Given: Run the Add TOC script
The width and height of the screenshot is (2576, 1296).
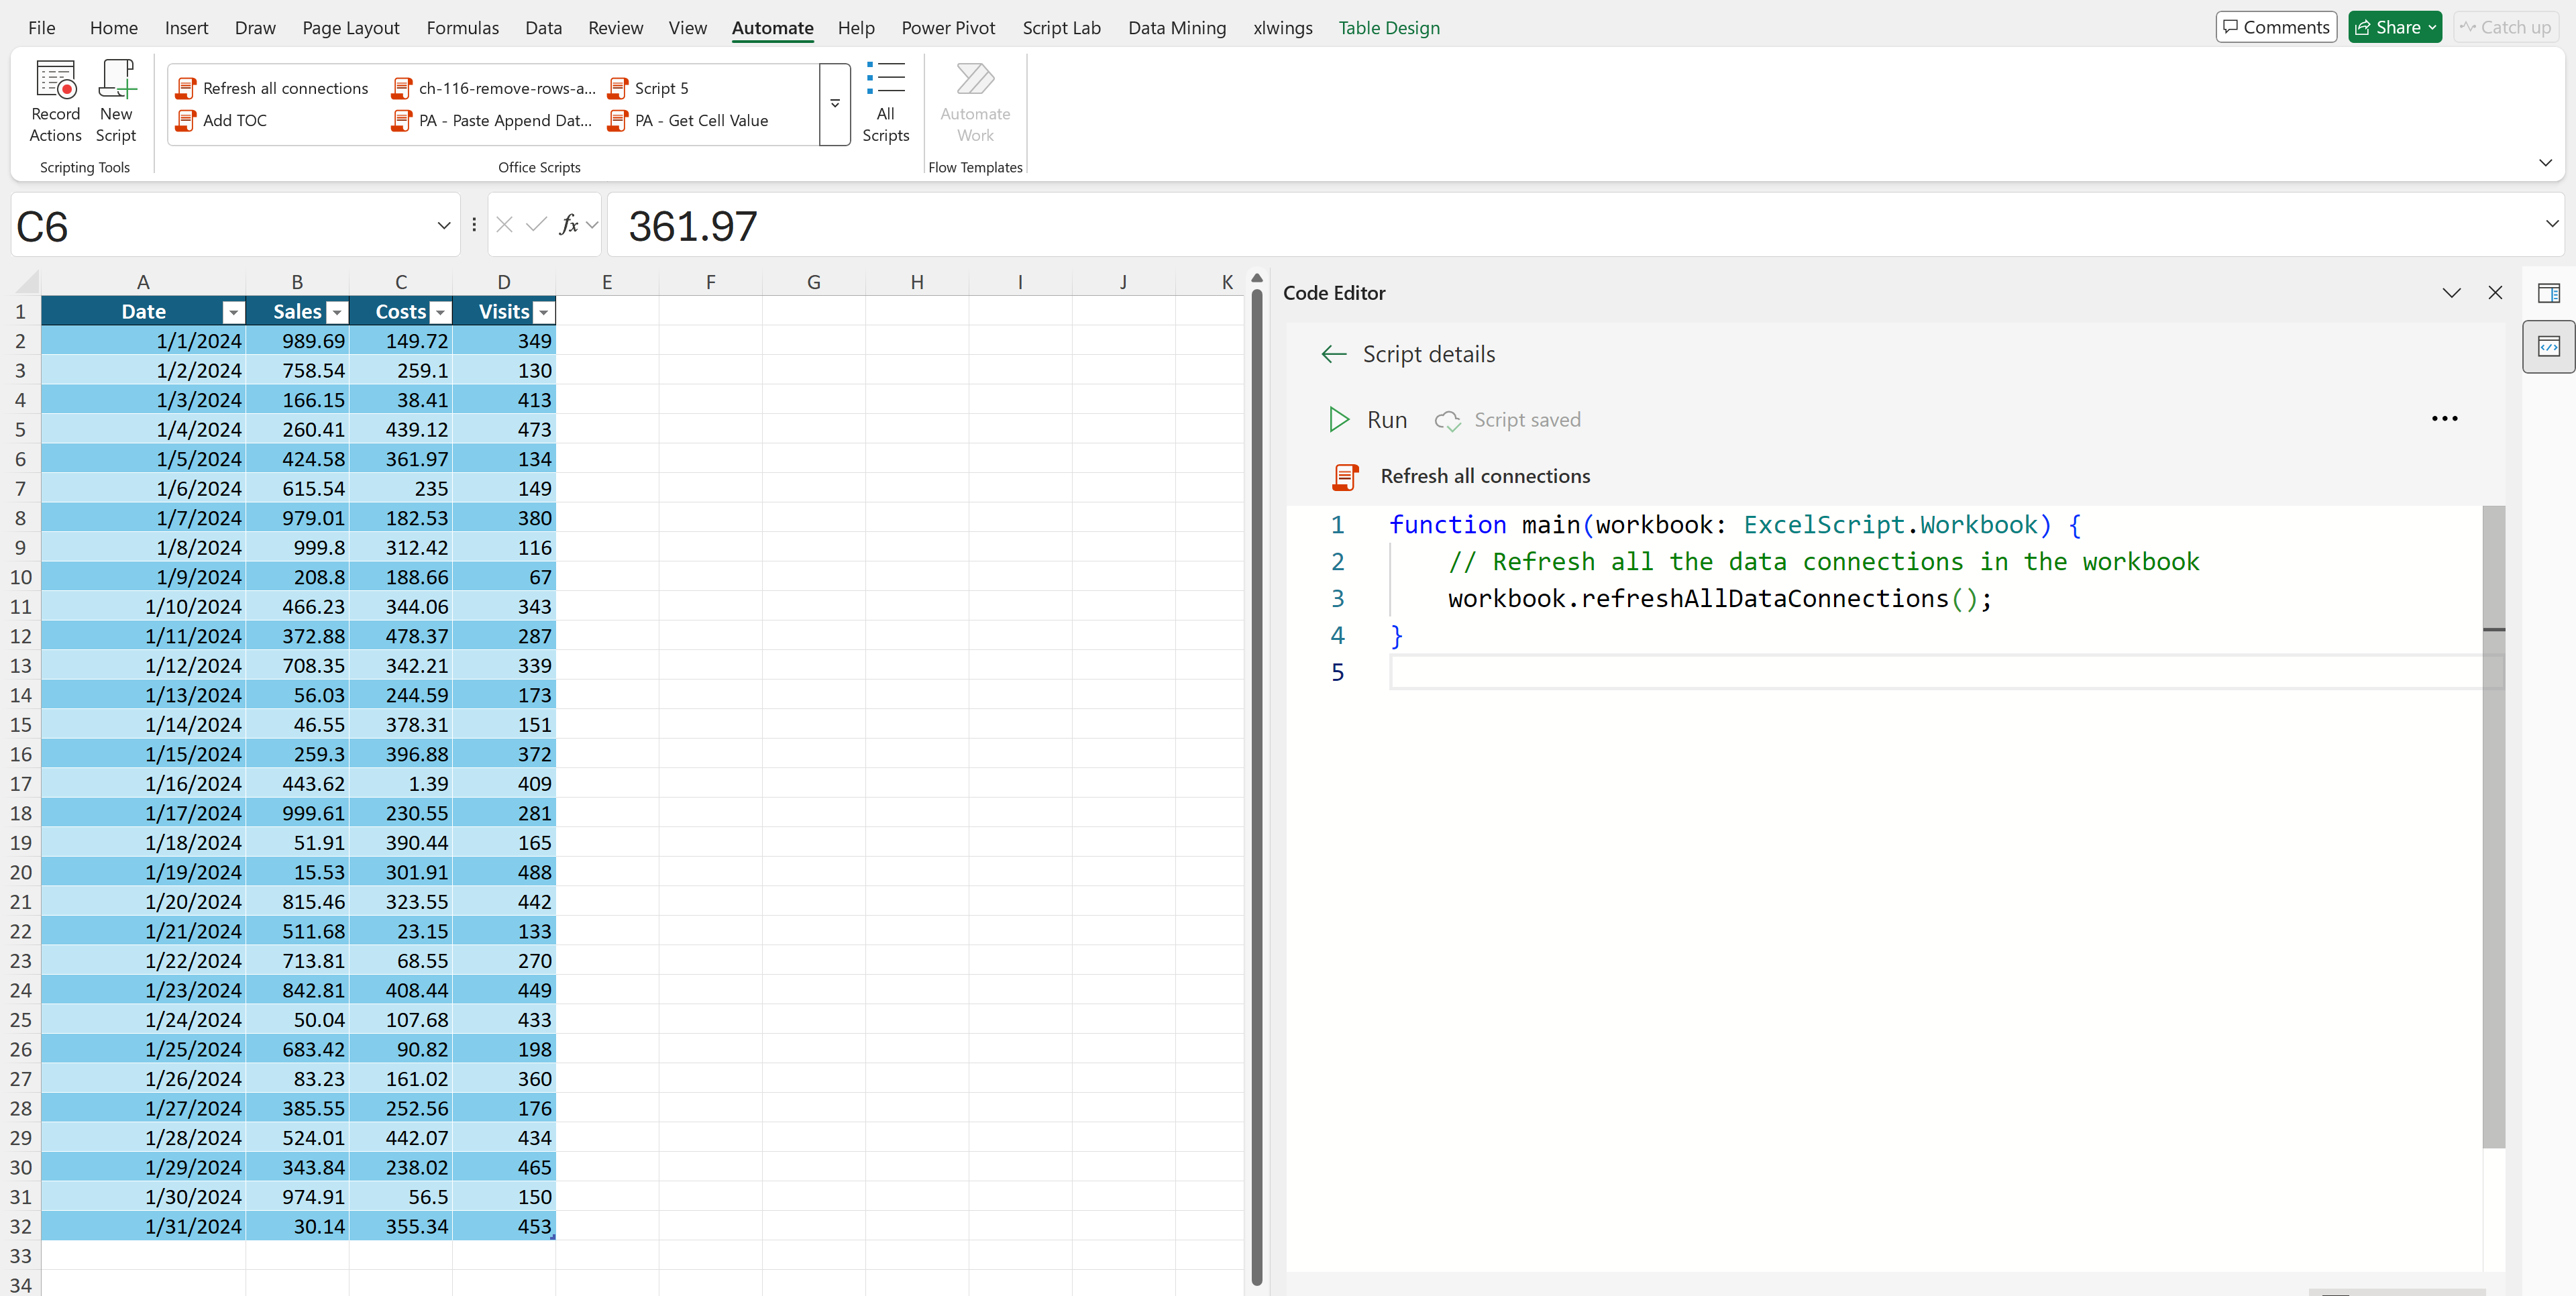Looking at the screenshot, I should 234,120.
